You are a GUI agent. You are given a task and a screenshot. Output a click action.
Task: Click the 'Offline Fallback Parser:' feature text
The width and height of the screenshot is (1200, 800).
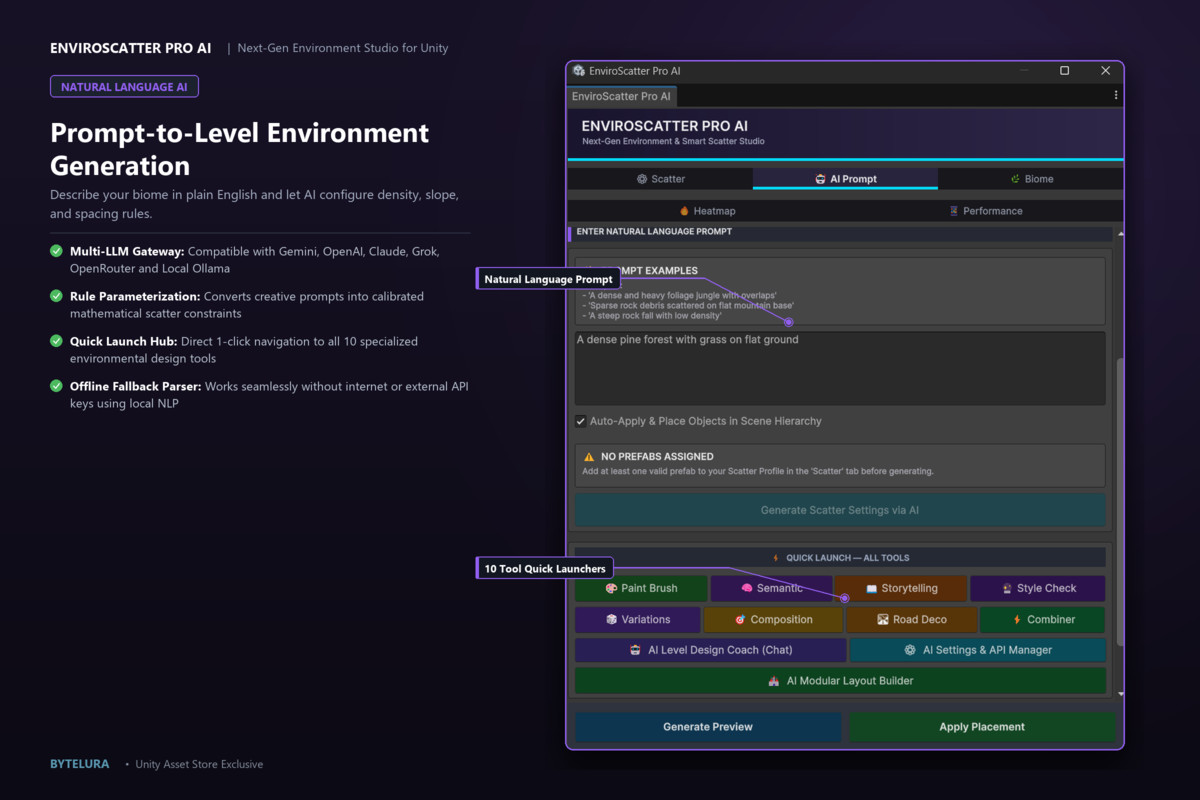point(136,386)
